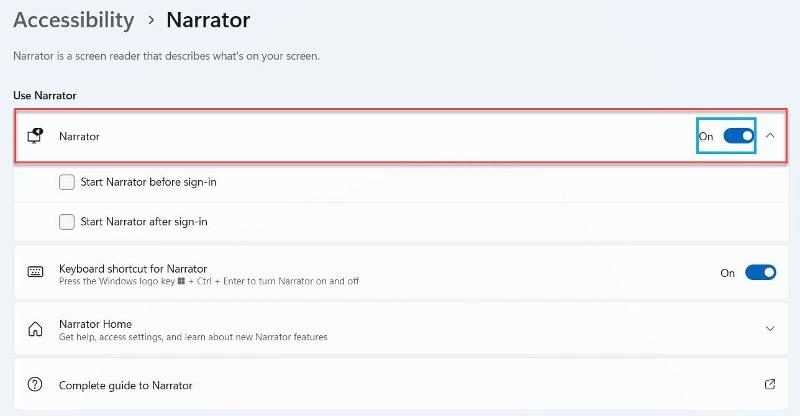800x416 pixels.
Task: Expand the Narrator Home section chevron
Action: [x=770, y=329]
